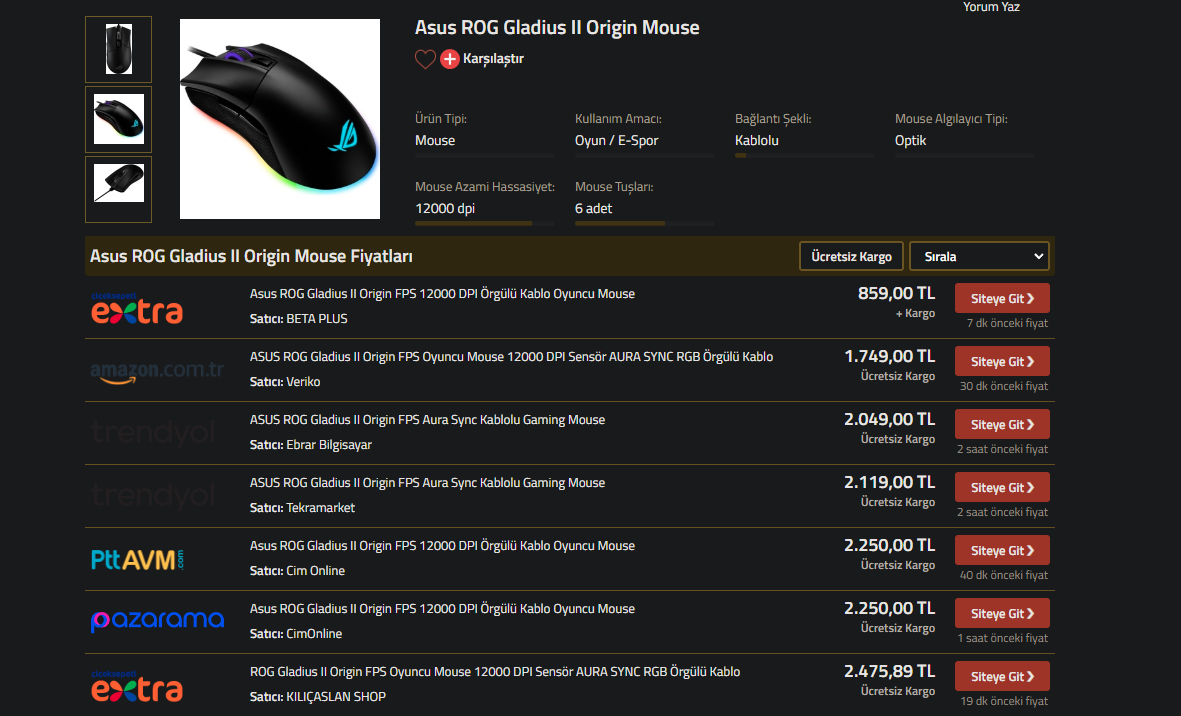The image size is (1181, 716).
Task: Click the 1.749,00 TL price
Action: [x=890, y=356]
